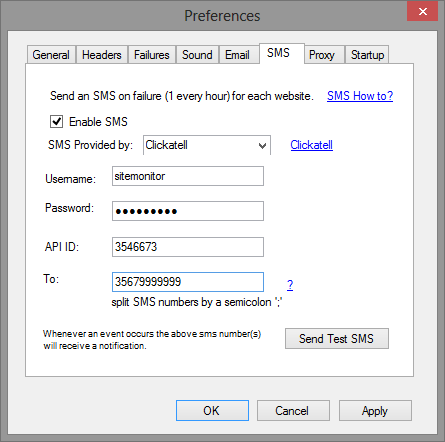Expand the SMS Provided by dropdown arrow
Viewport: 445px width, 442px height.
[262, 146]
